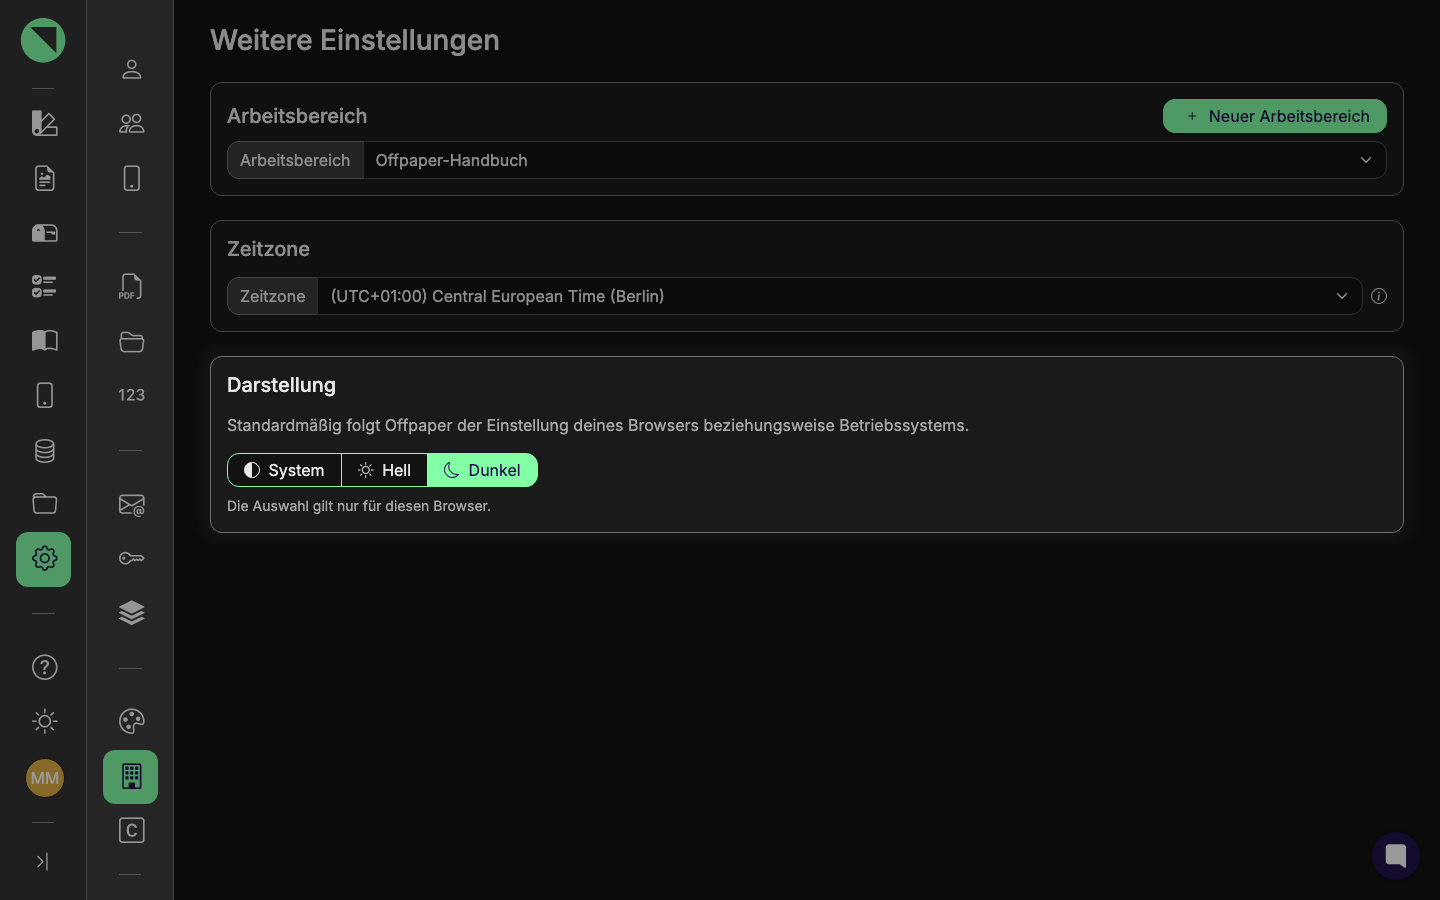Click the Neuer Arbeitsbereich button
The width and height of the screenshot is (1440, 900).
(1274, 116)
